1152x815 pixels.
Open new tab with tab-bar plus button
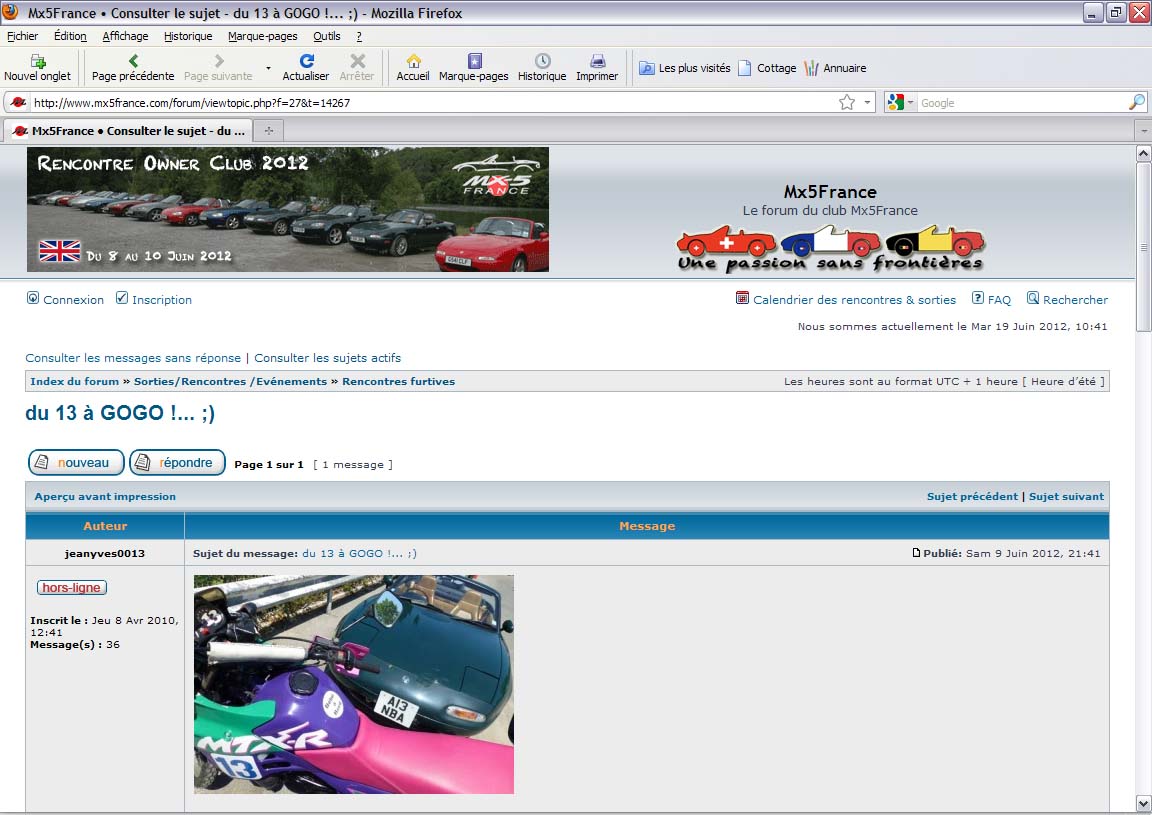click(268, 131)
